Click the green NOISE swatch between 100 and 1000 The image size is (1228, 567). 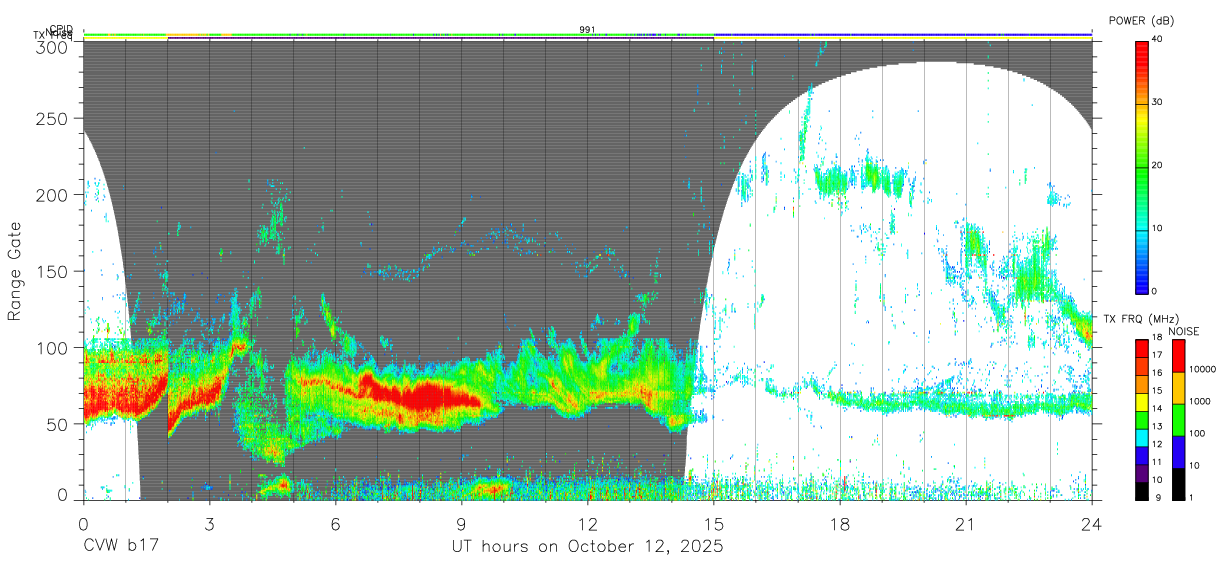coord(1178,420)
